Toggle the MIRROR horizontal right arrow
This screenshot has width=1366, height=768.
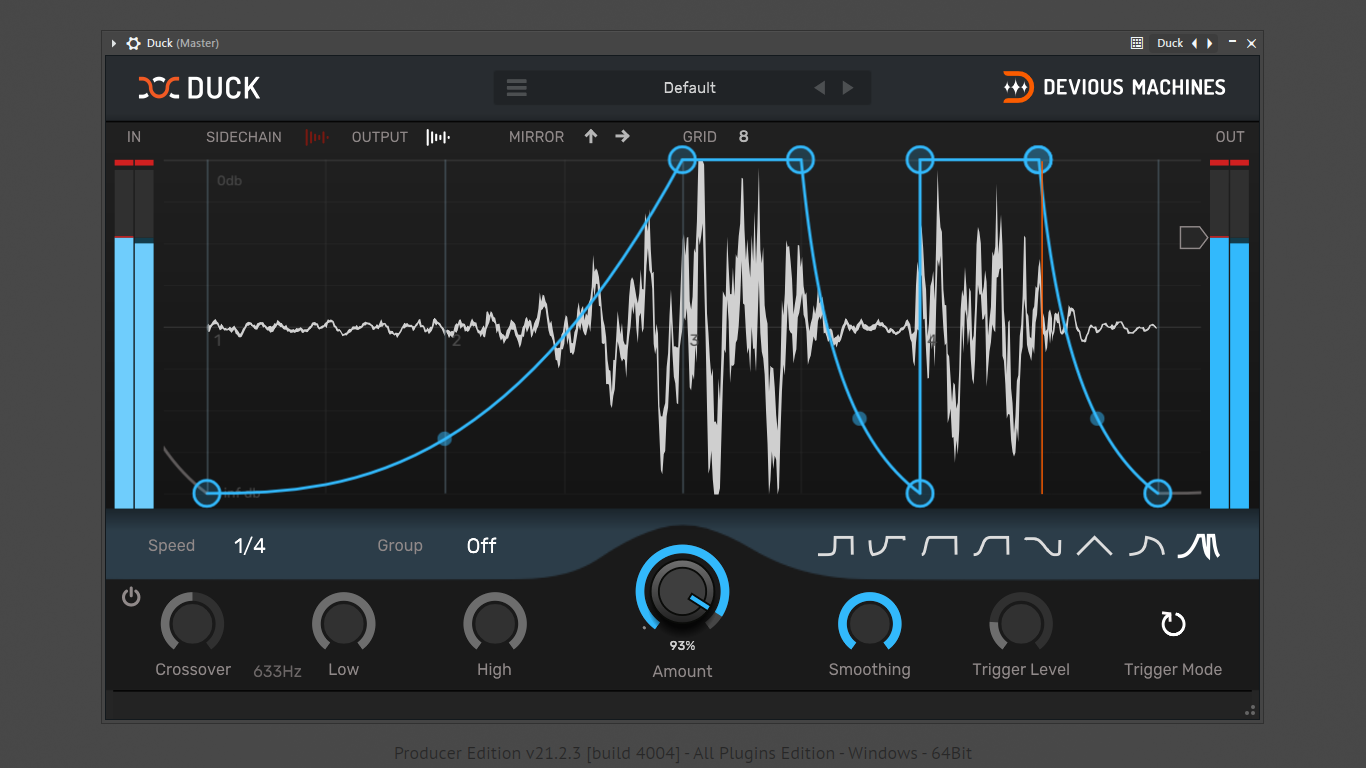[623, 137]
